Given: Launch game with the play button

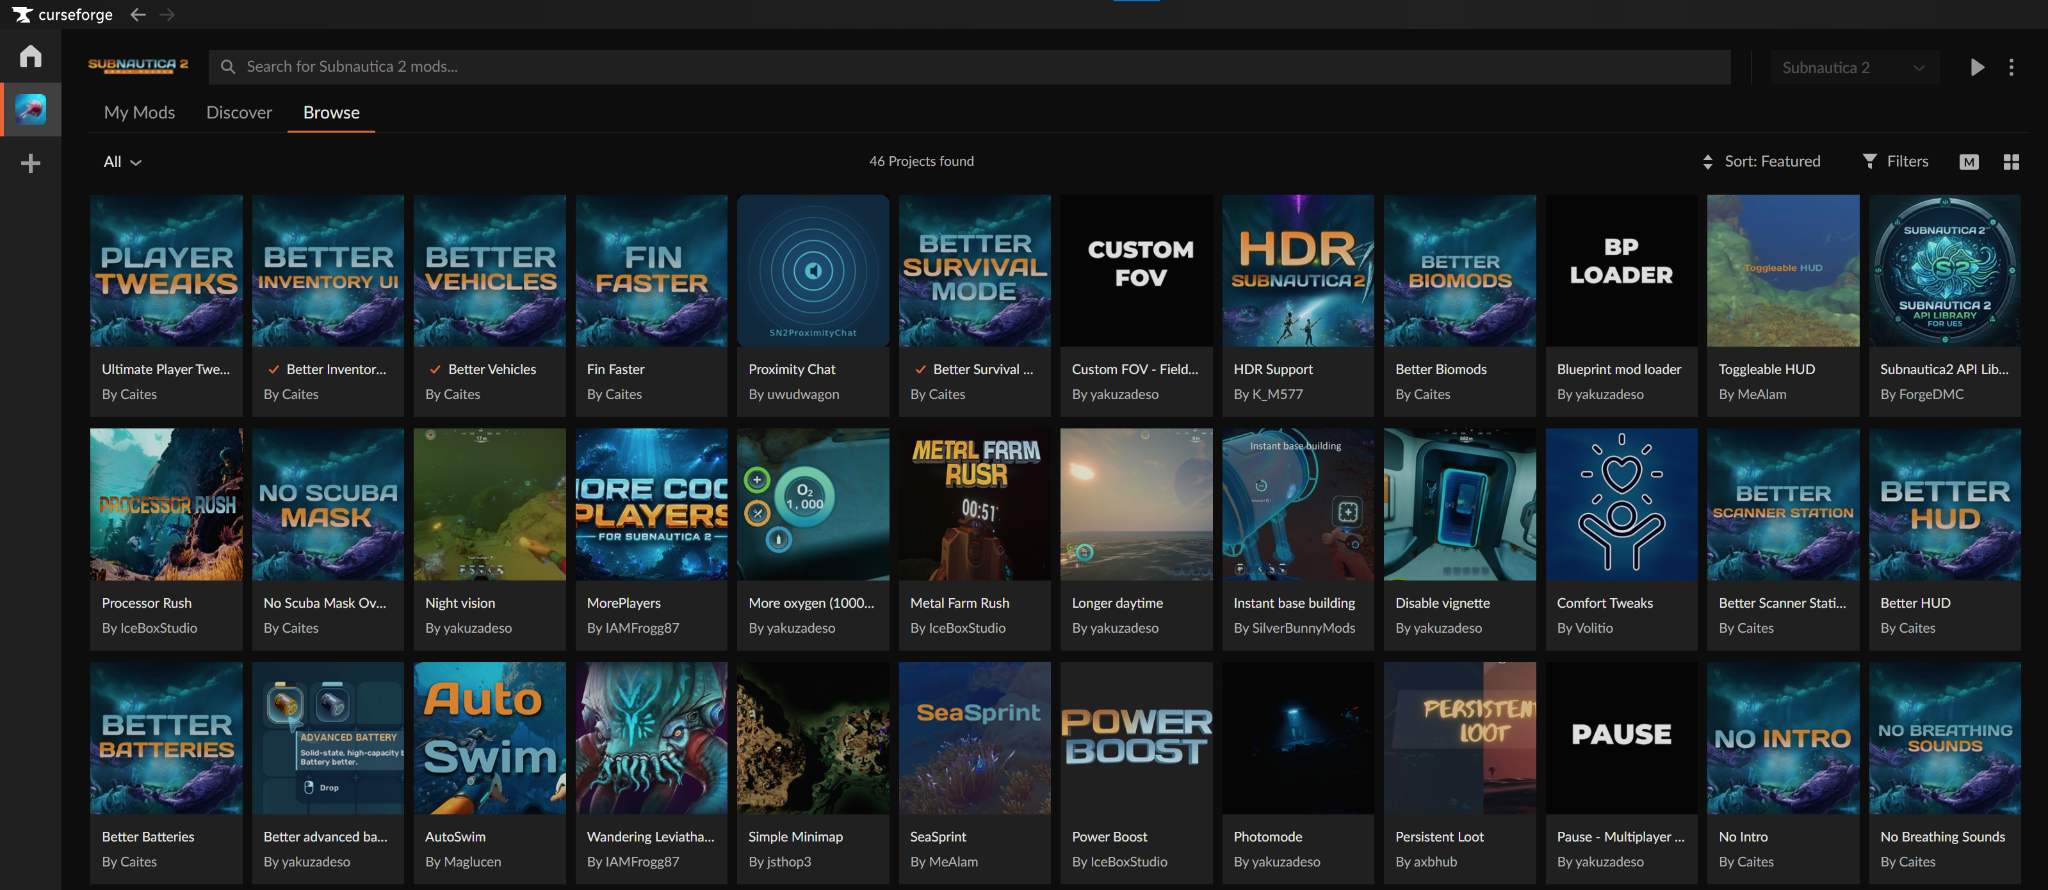Looking at the screenshot, I should 1977,67.
